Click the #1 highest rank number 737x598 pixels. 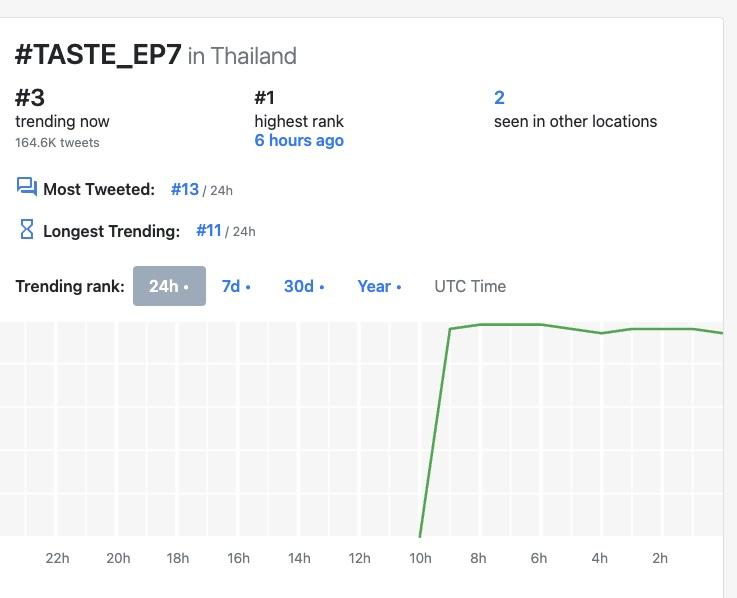265,97
